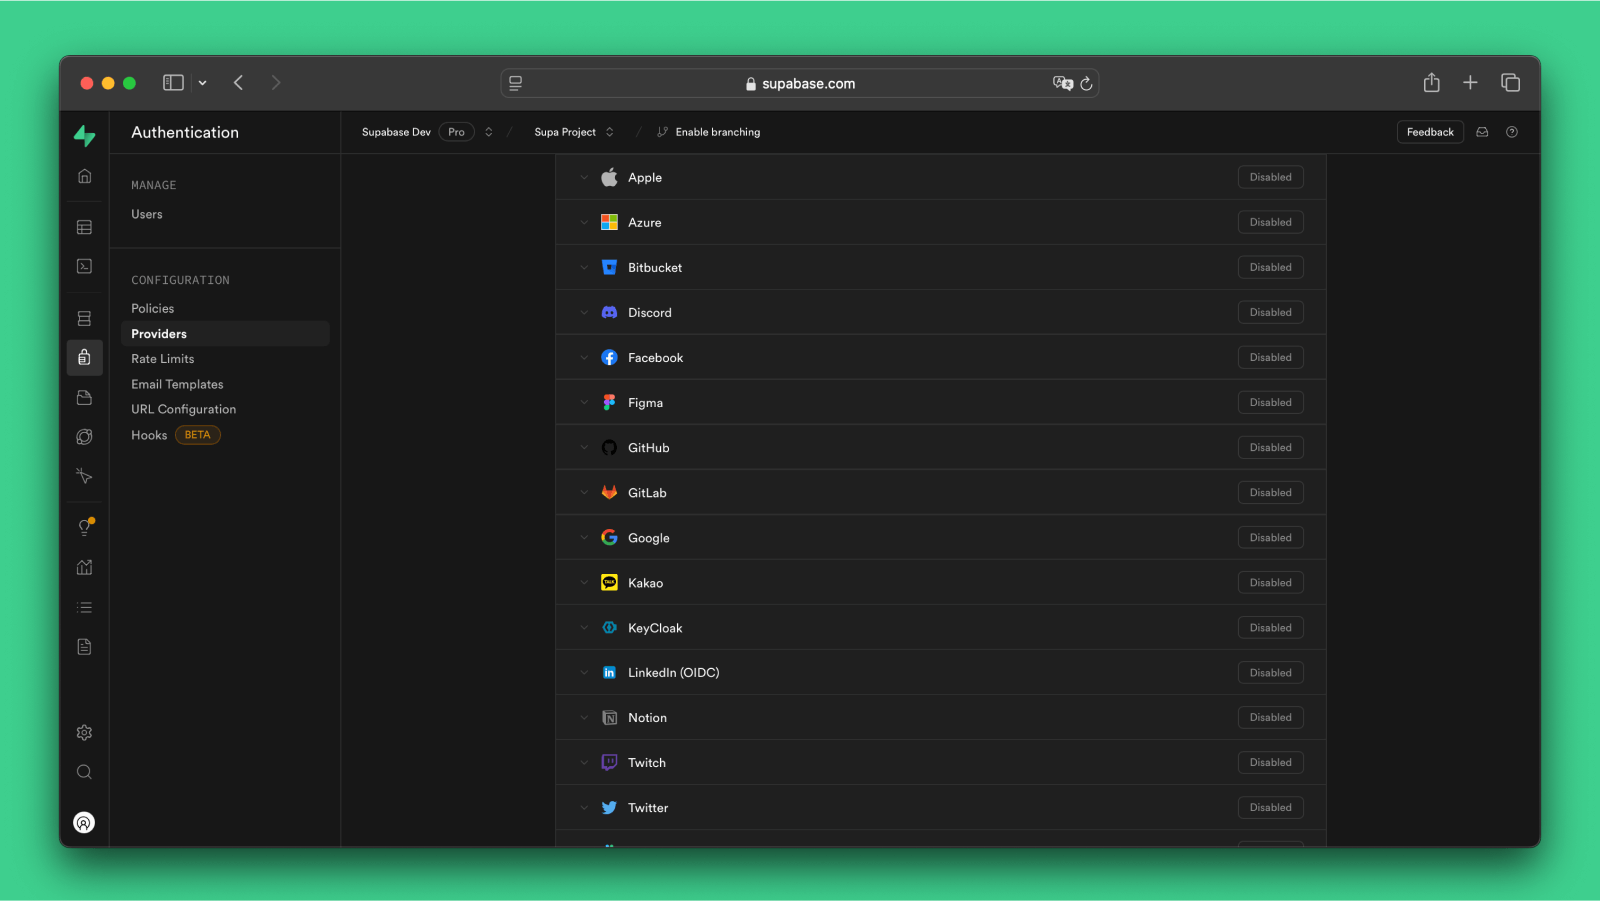This screenshot has height=901, width=1600.
Task: Click the Feedback button
Action: point(1430,132)
